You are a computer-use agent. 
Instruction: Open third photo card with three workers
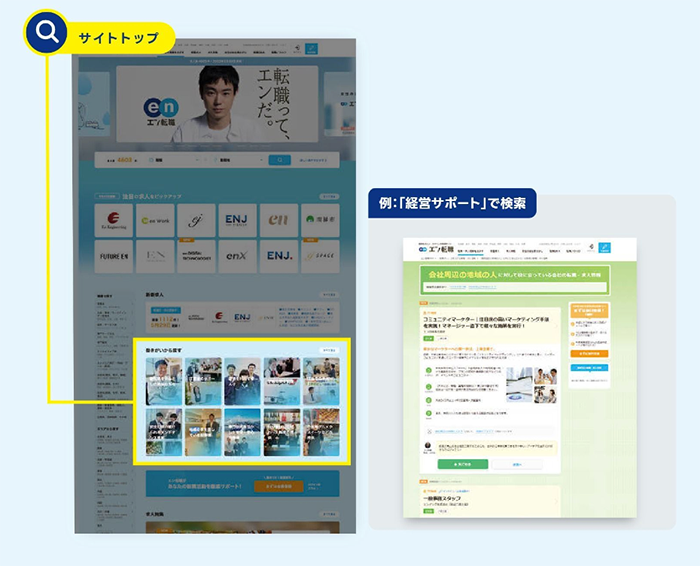click(x=242, y=381)
